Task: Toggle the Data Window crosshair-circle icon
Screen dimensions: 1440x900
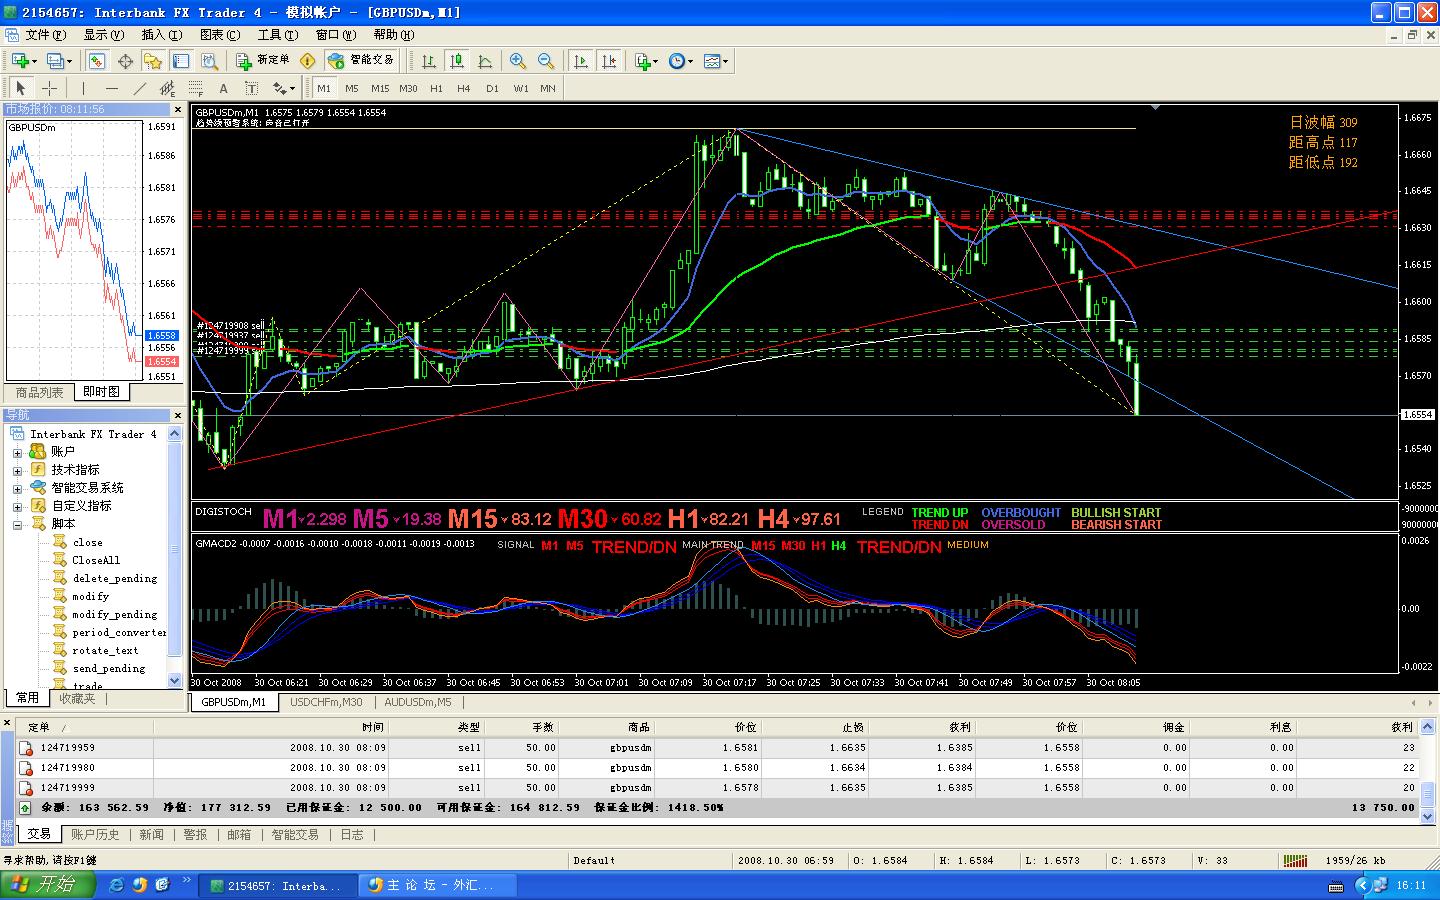Action: 125,61
